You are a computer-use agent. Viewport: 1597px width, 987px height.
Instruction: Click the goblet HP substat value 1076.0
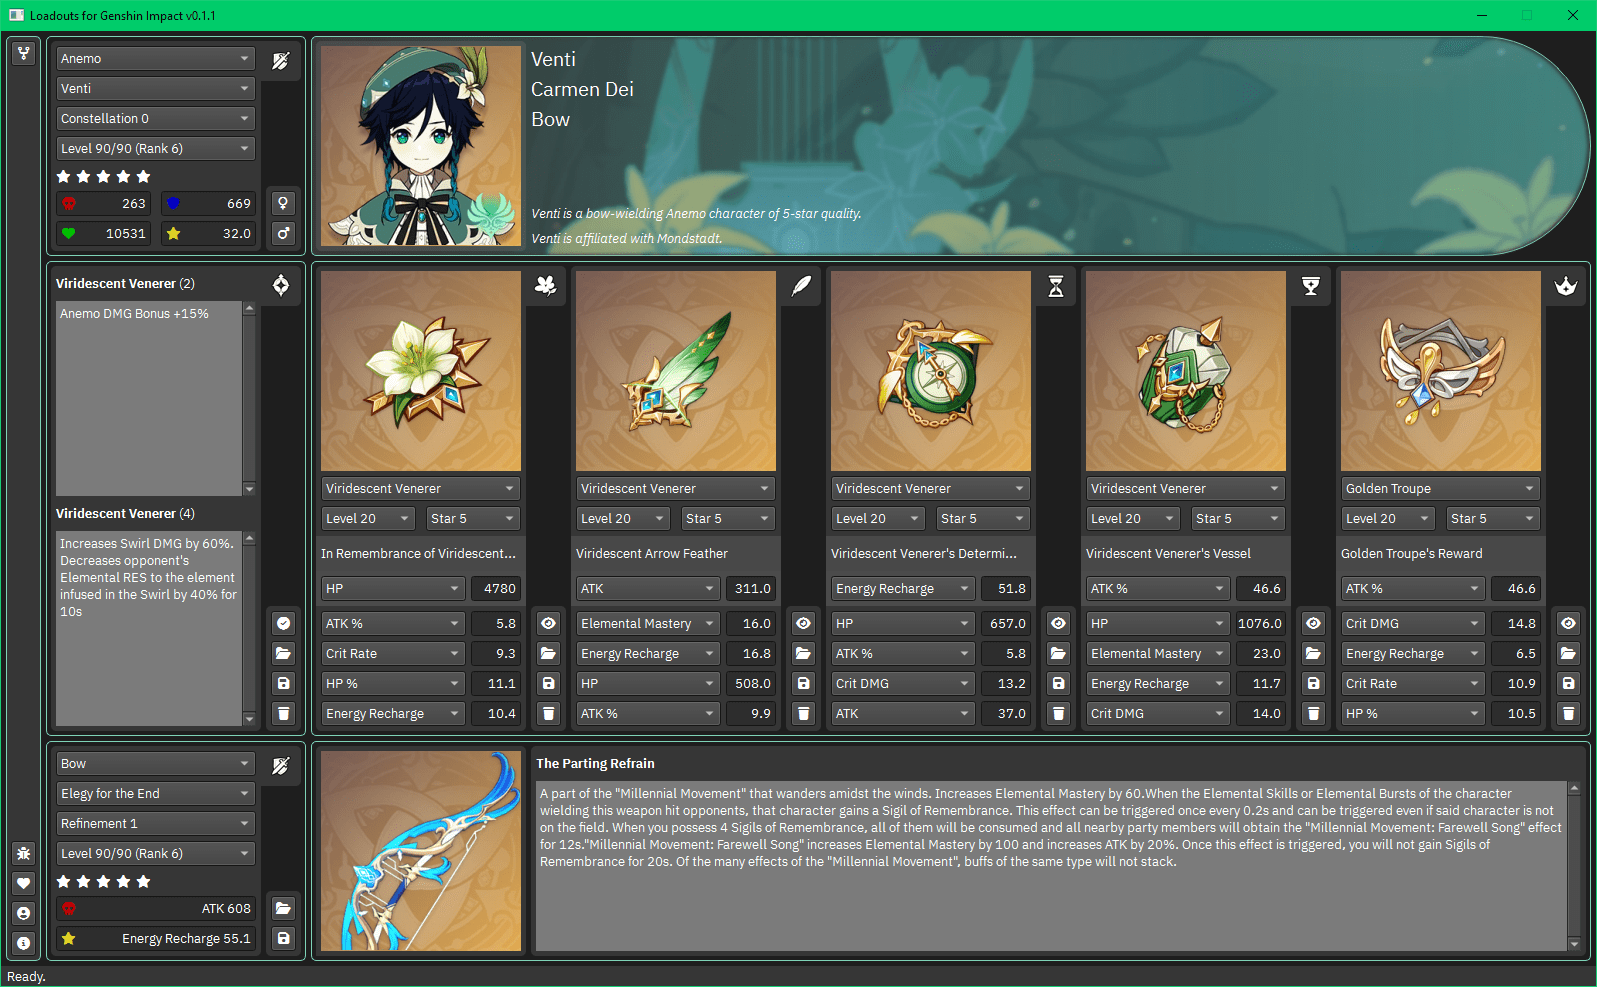(1260, 623)
